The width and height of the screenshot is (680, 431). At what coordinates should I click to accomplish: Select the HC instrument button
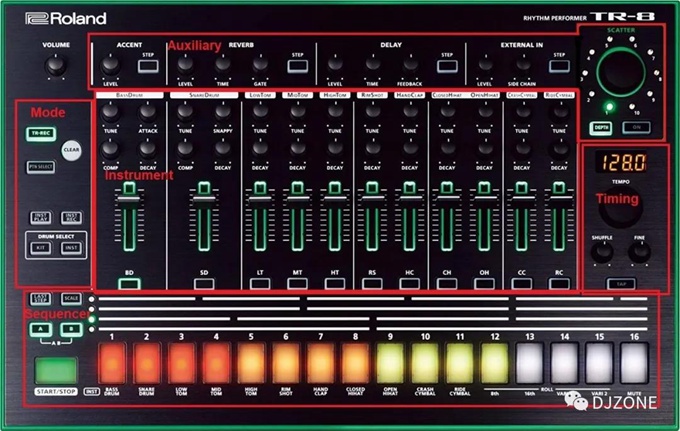point(409,284)
